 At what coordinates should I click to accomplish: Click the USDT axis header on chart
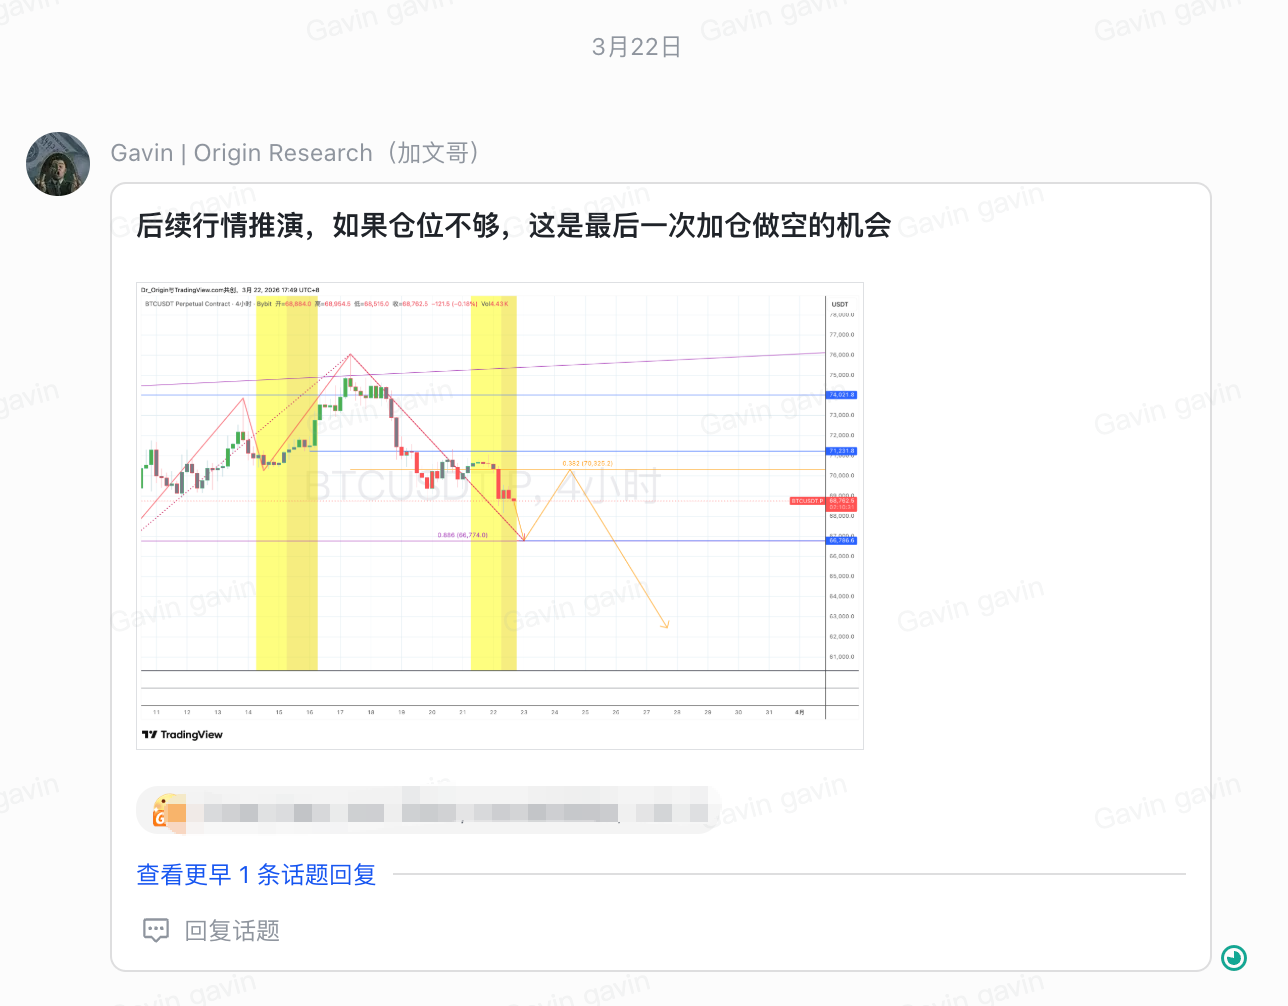(840, 304)
